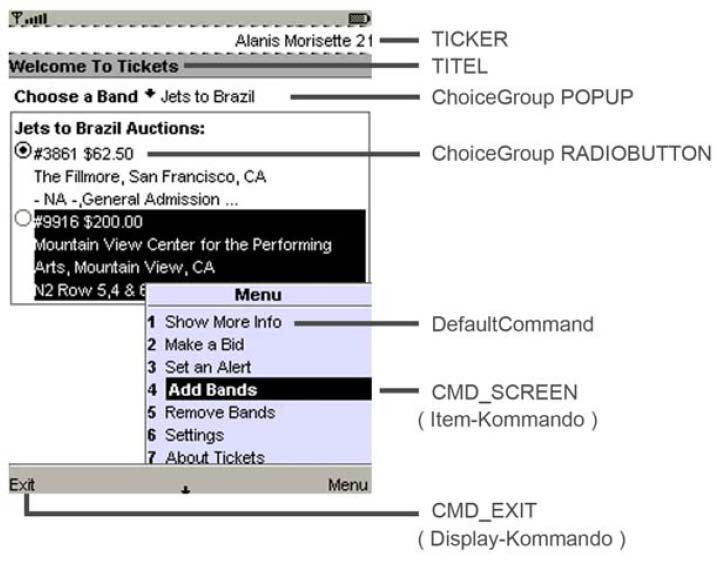Select the #3861 $62.50 radio button

click(x=22, y=150)
